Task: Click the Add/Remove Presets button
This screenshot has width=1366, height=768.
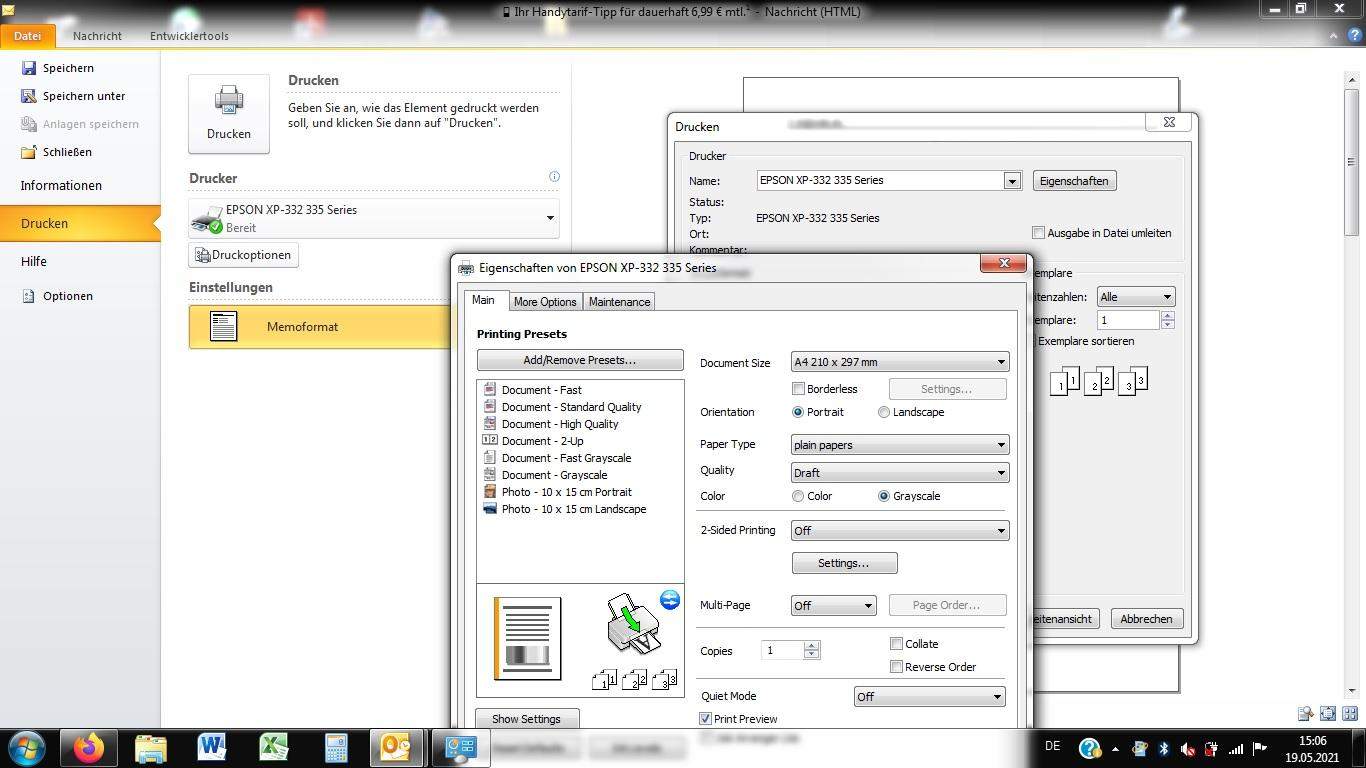Action: point(580,360)
